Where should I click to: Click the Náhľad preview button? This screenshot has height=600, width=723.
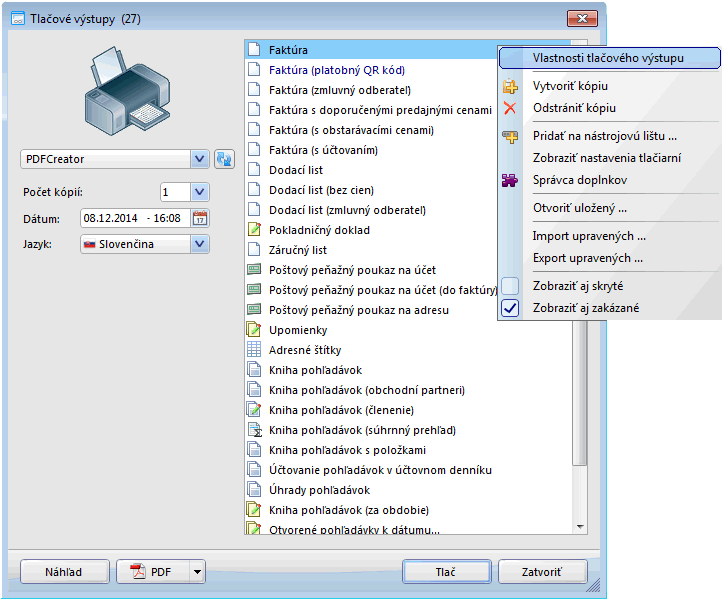click(64, 572)
